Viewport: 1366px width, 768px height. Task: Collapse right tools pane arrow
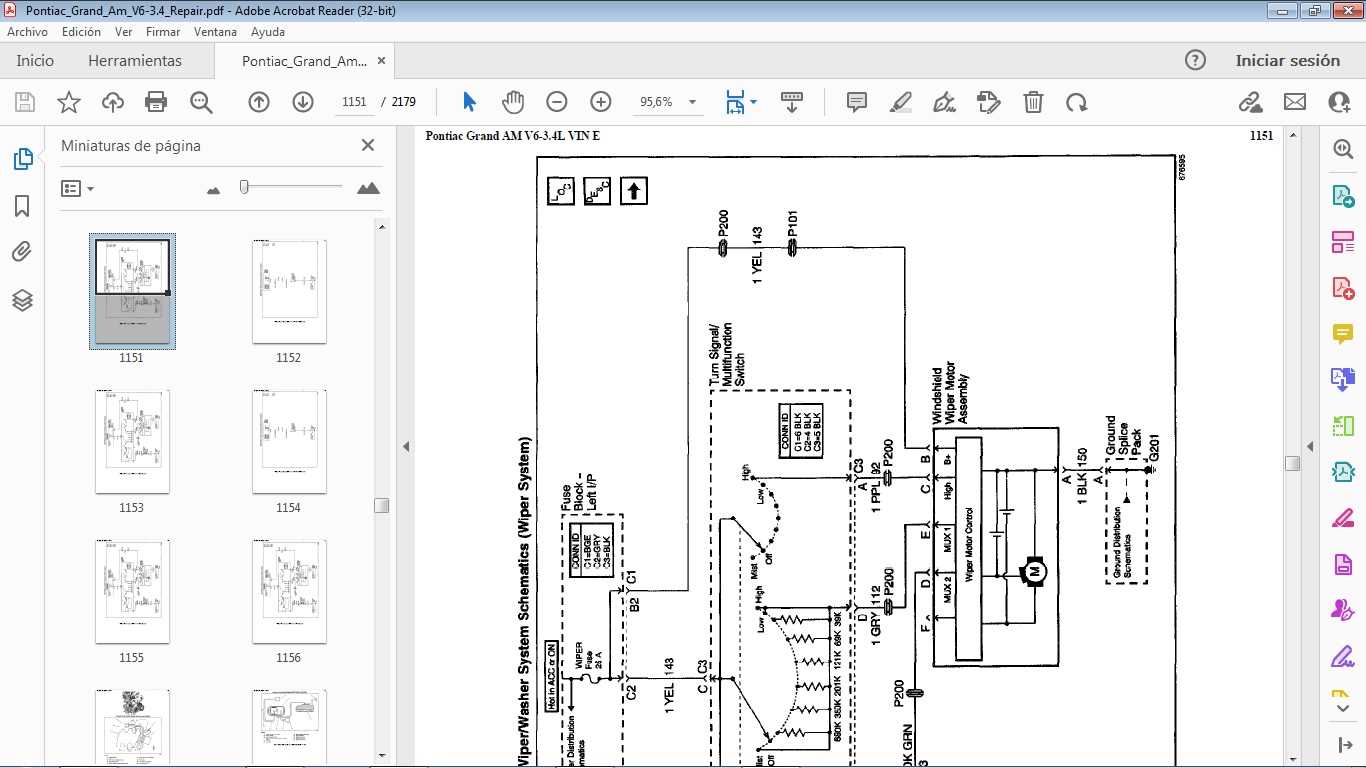pyautogui.click(x=1310, y=446)
